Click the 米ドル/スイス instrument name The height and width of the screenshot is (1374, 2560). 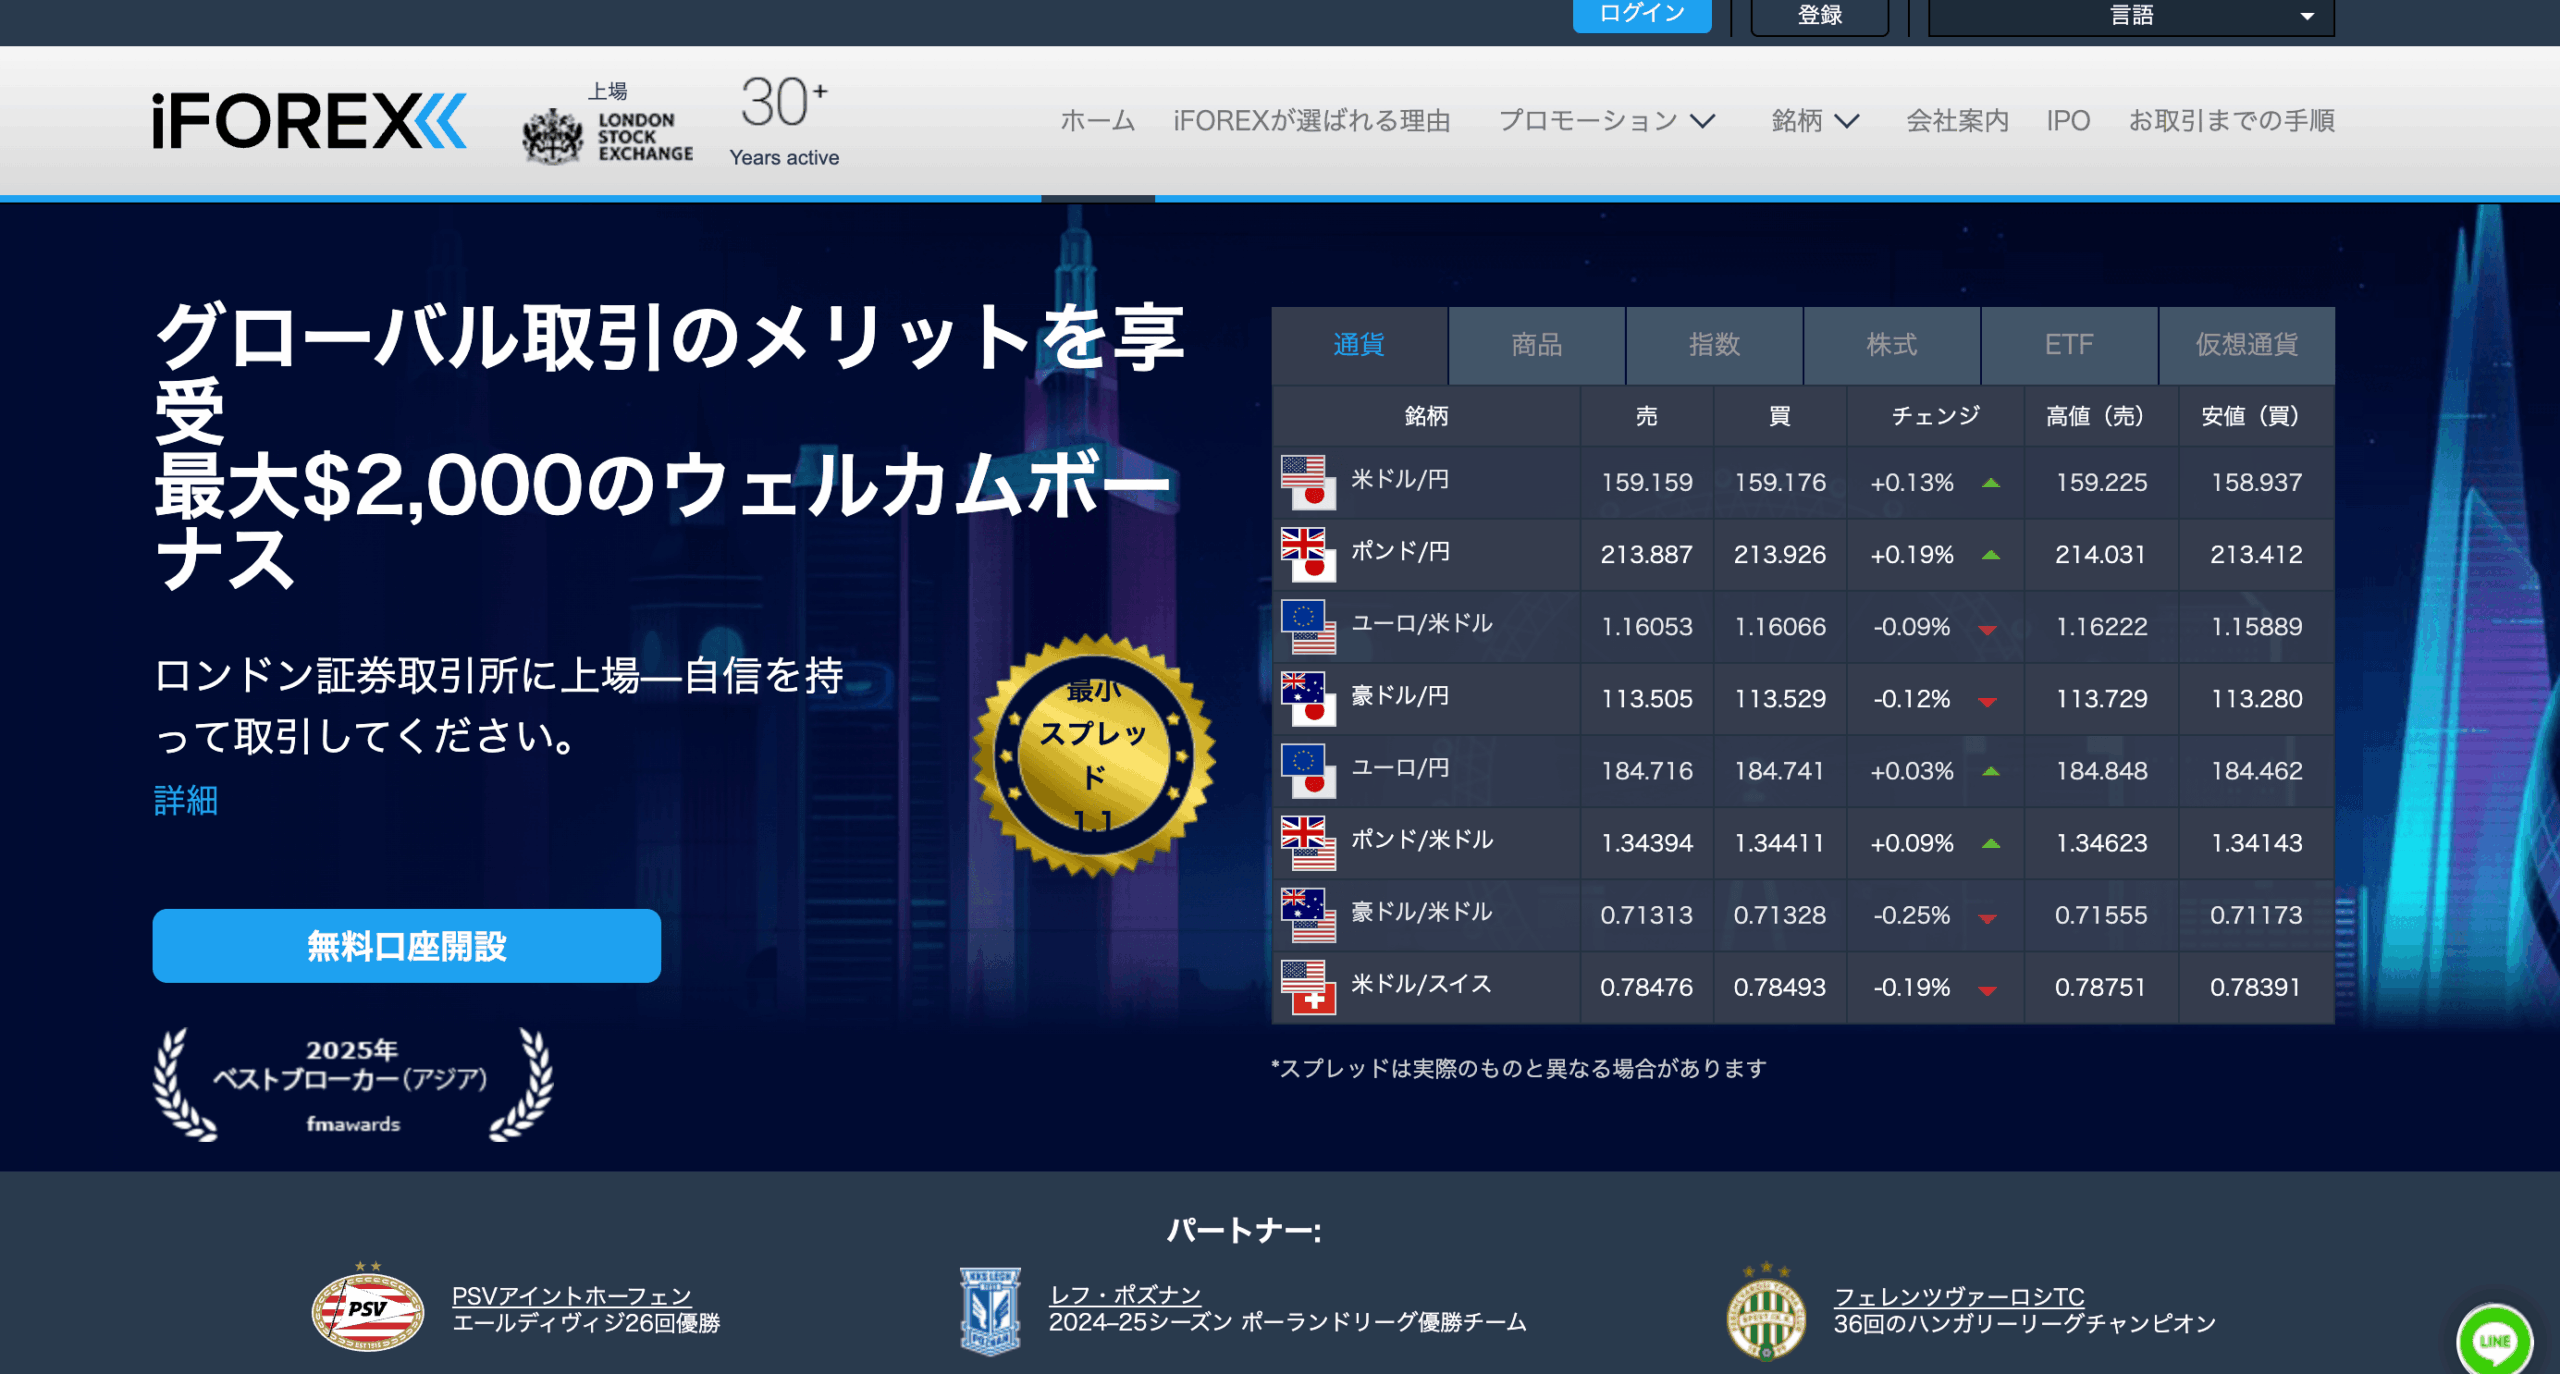1421,983
